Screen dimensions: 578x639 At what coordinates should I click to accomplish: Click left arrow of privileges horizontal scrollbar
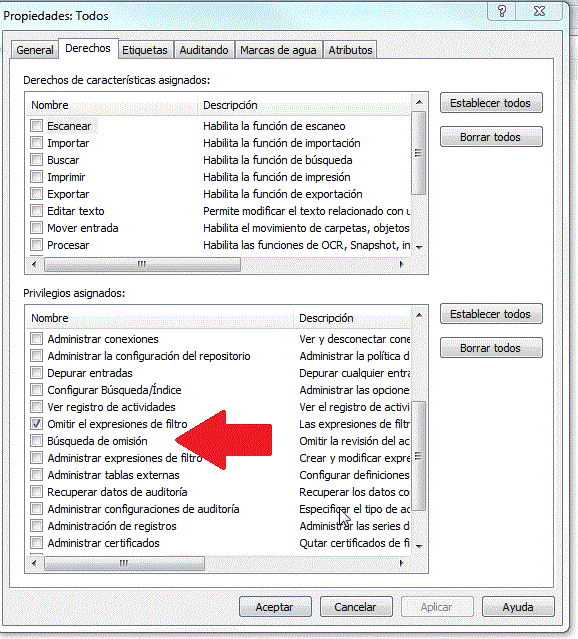[34, 563]
